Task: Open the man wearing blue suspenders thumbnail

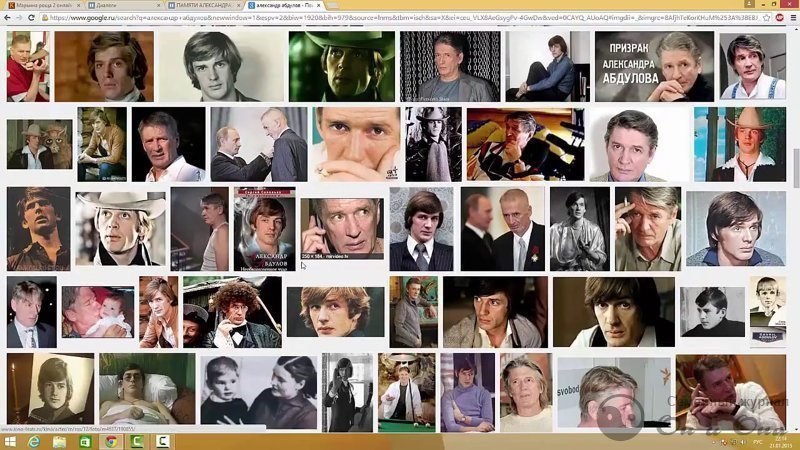Action: tap(753, 66)
